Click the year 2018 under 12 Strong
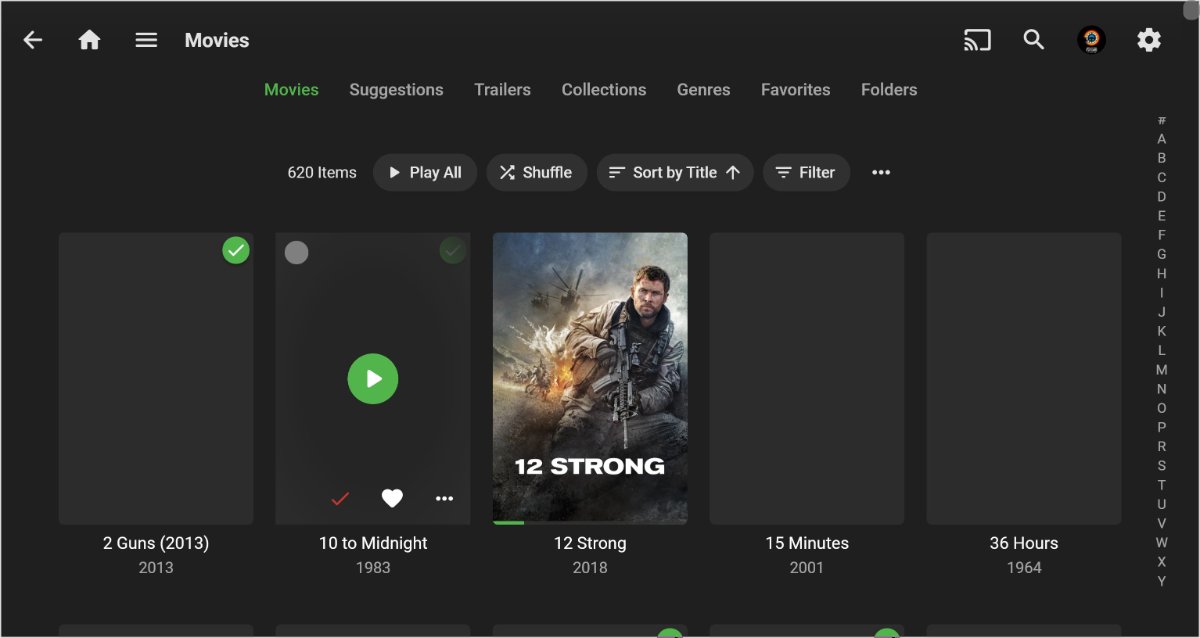The height and width of the screenshot is (638, 1200). pyautogui.click(x=590, y=567)
